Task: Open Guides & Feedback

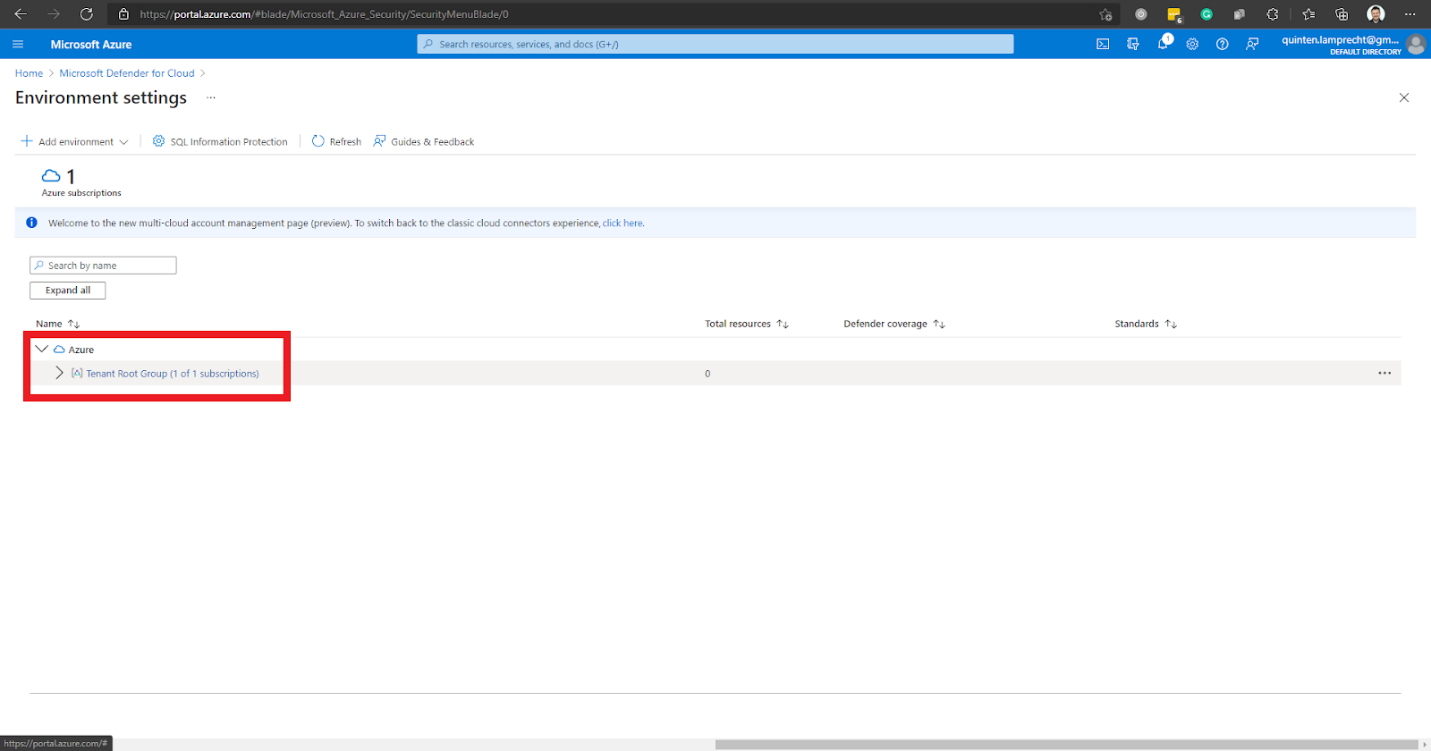Action: point(424,142)
